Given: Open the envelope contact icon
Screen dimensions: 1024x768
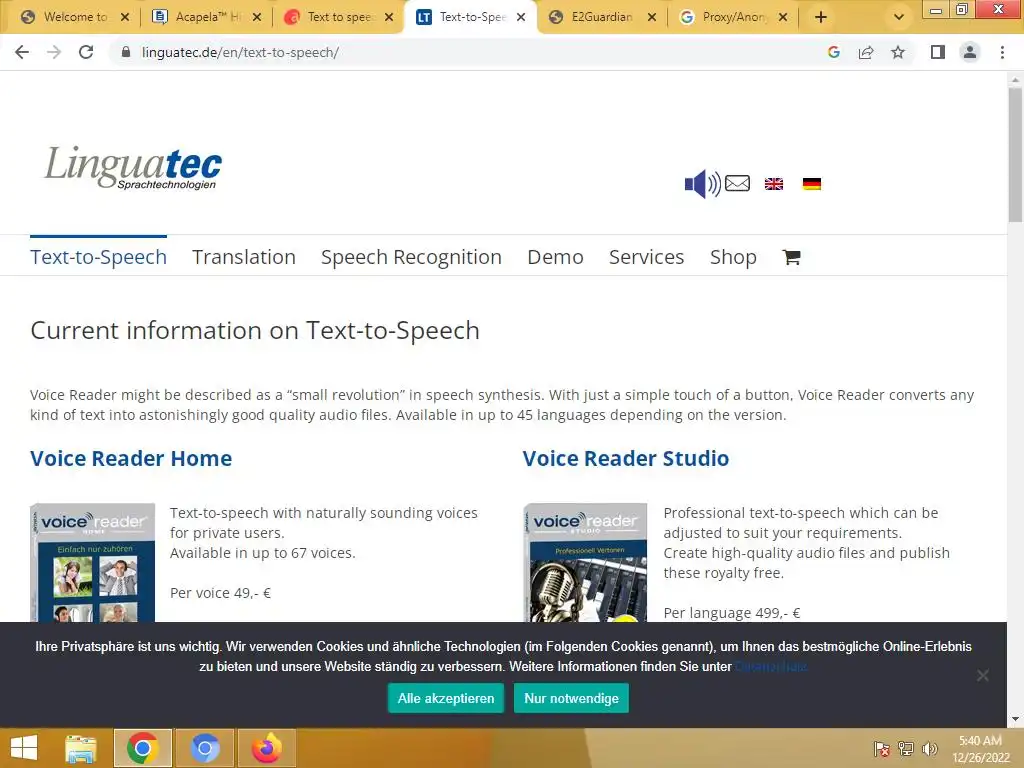Looking at the screenshot, I should tap(737, 184).
